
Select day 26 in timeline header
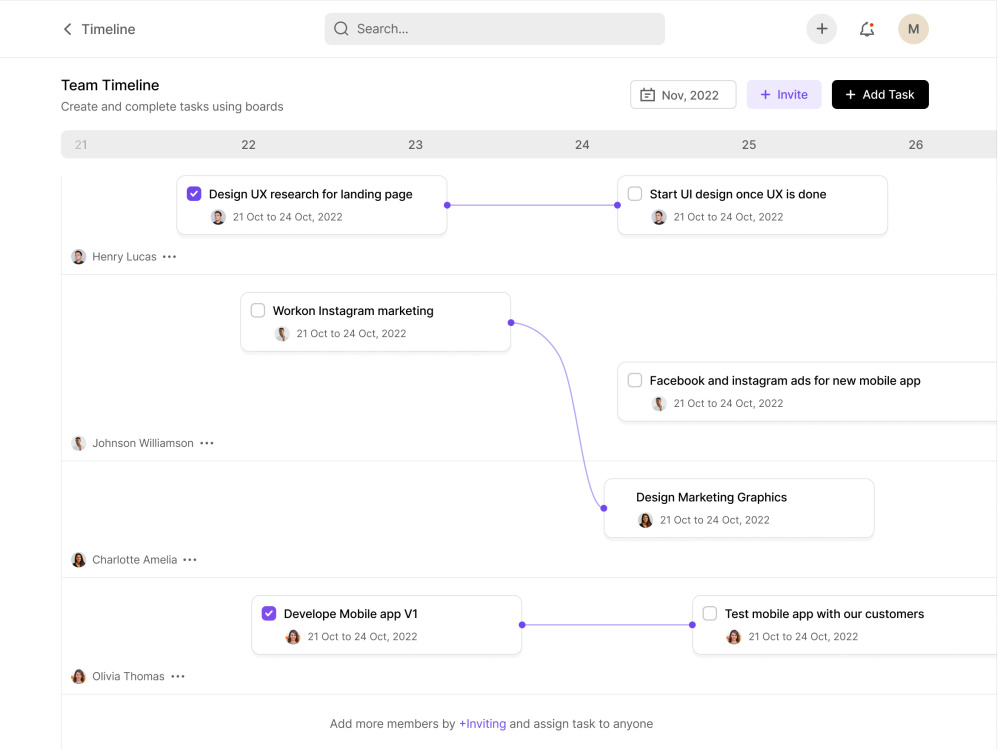(x=915, y=145)
